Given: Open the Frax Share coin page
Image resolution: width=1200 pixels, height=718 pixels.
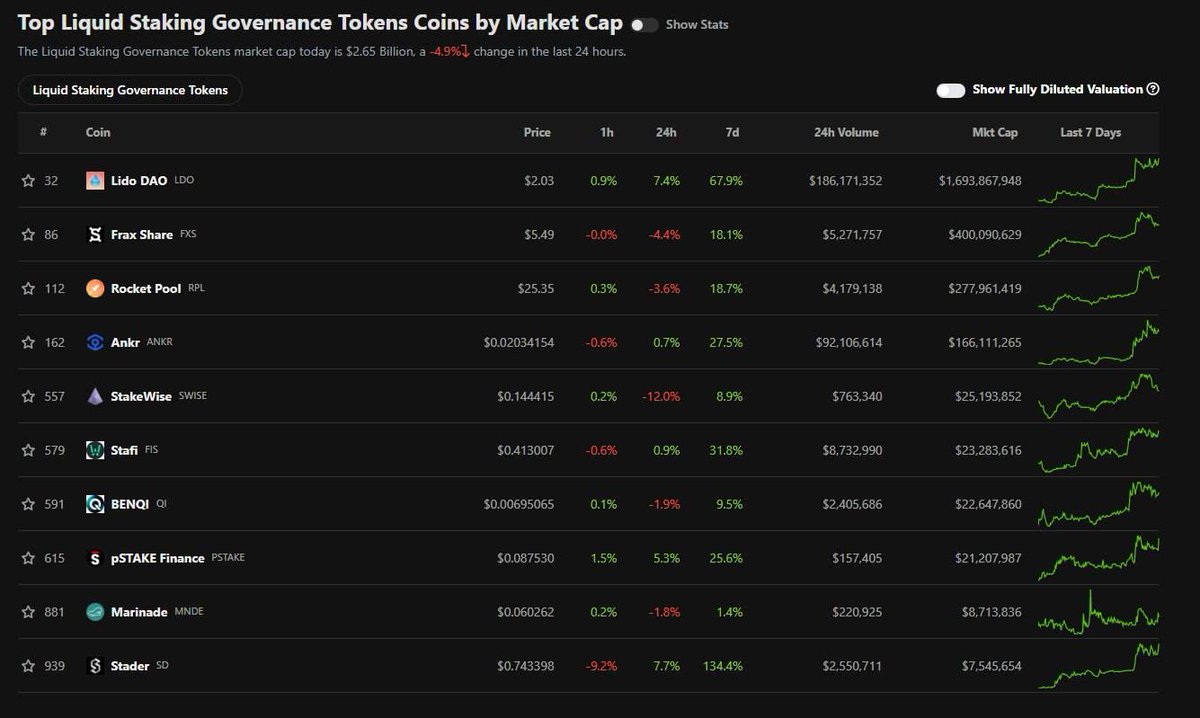Looking at the screenshot, I should pos(142,235).
